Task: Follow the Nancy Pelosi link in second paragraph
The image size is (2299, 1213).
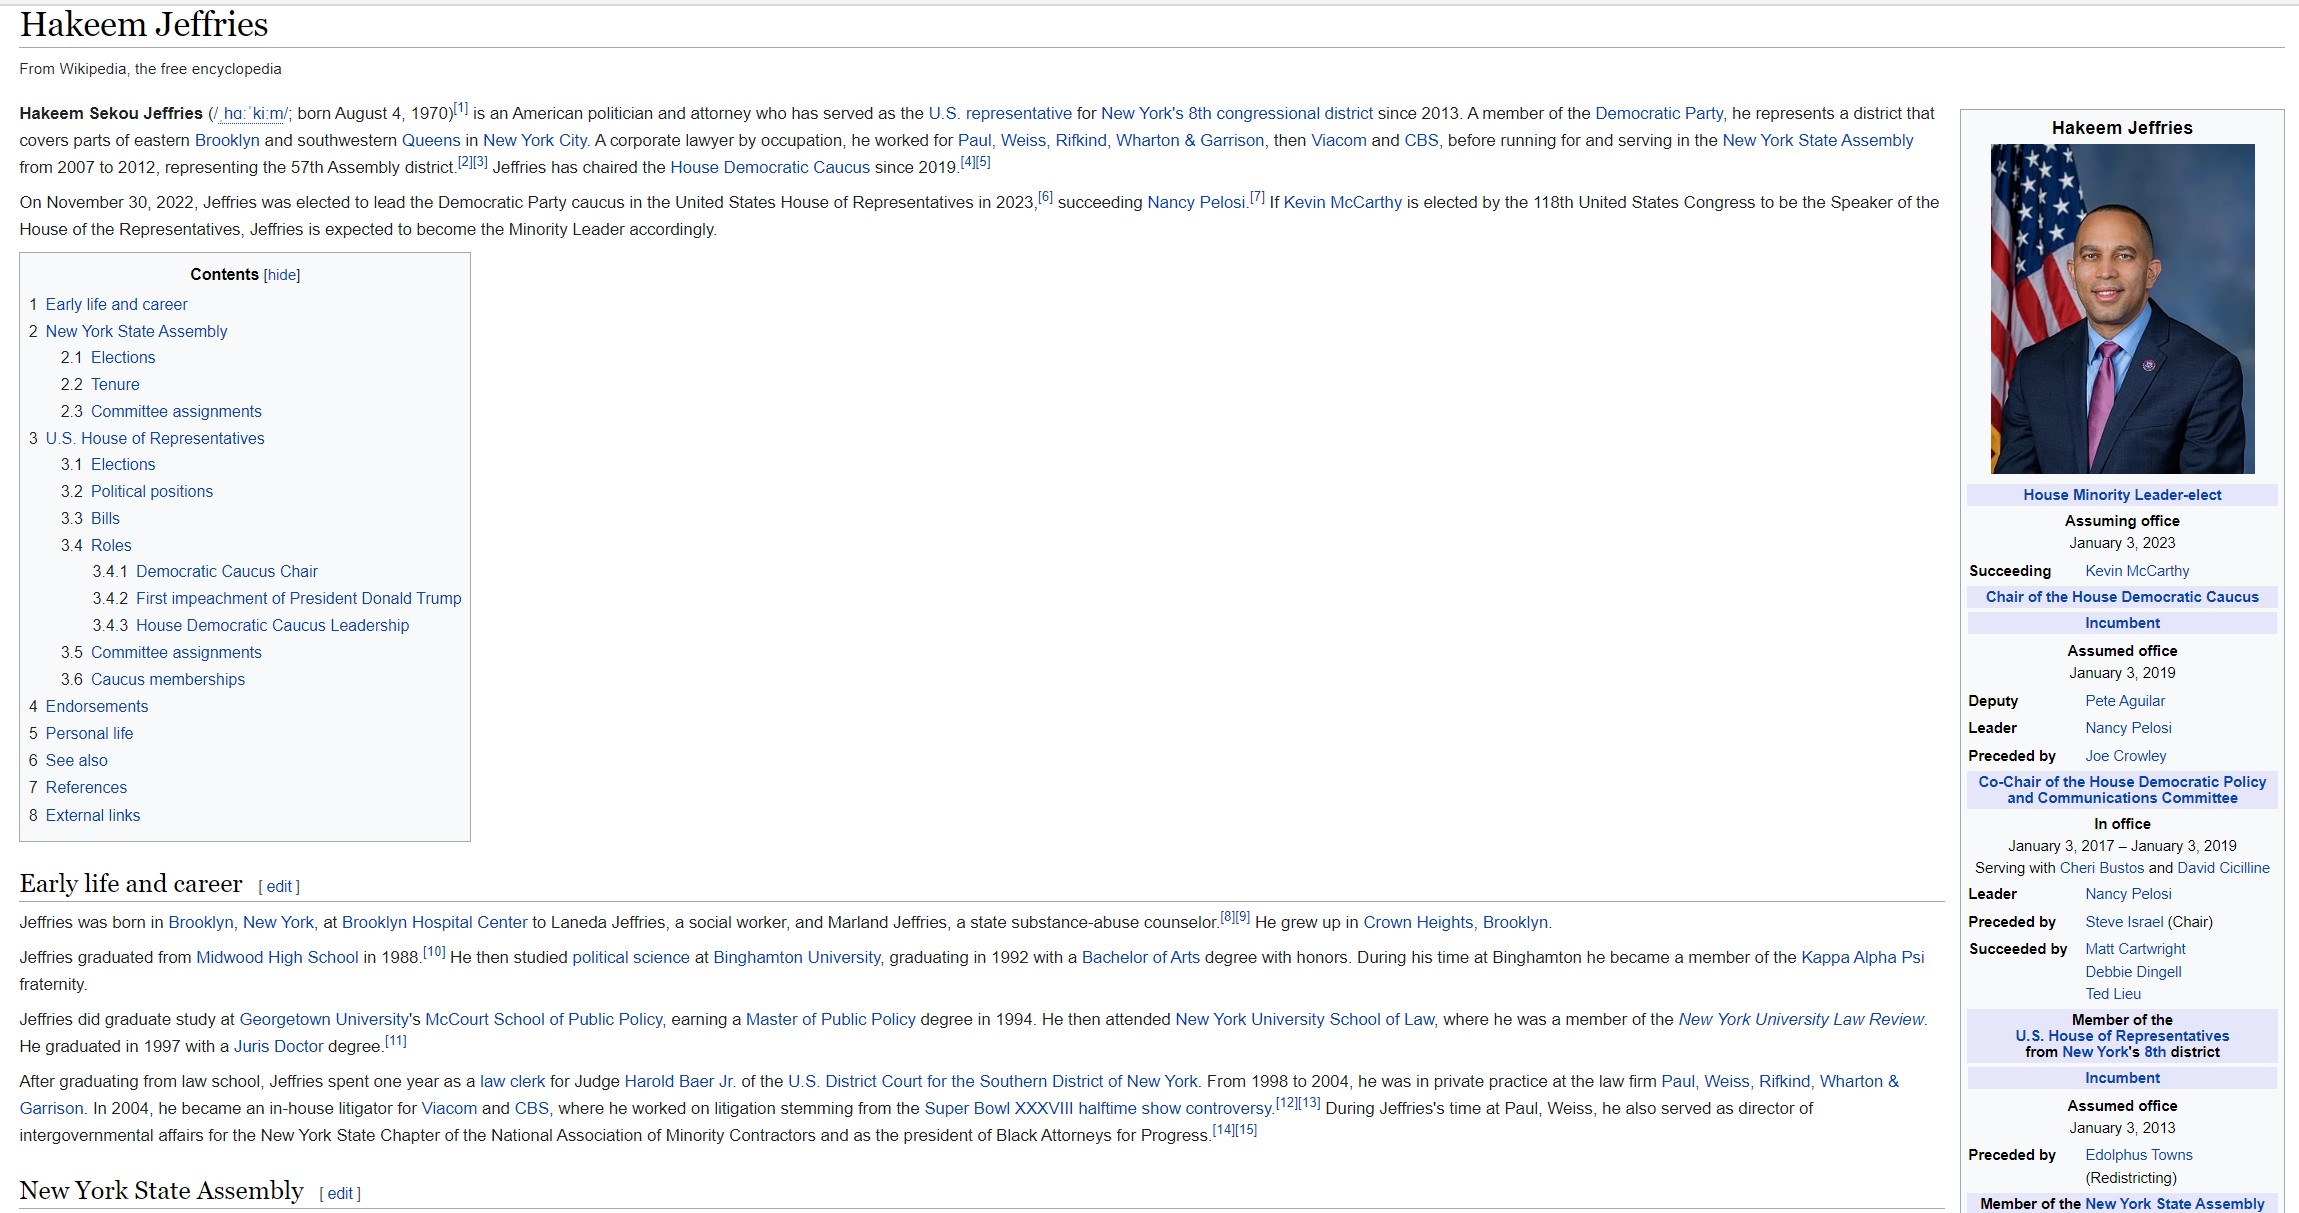Action: (1196, 202)
